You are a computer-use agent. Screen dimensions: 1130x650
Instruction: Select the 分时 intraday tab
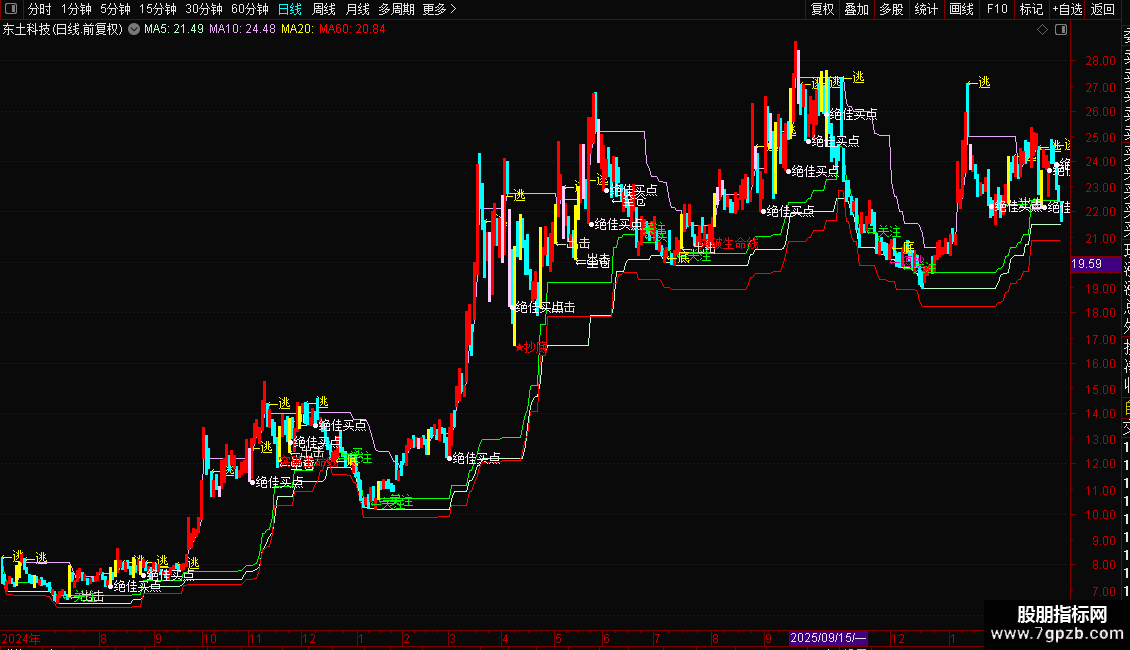click(x=40, y=9)
